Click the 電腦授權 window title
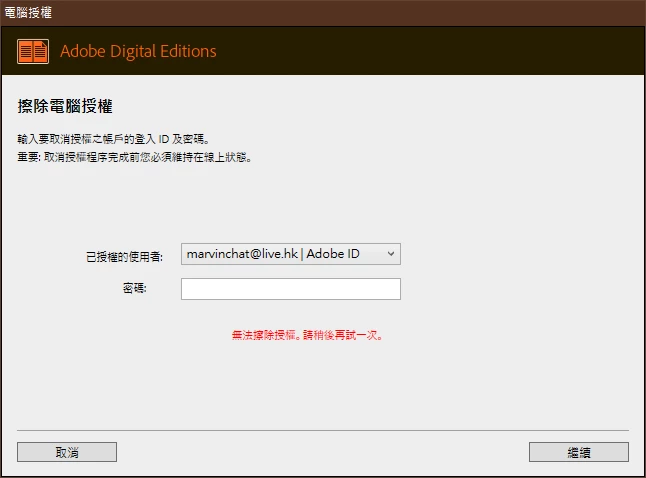646x478 pixels. [x=28, y=12]
